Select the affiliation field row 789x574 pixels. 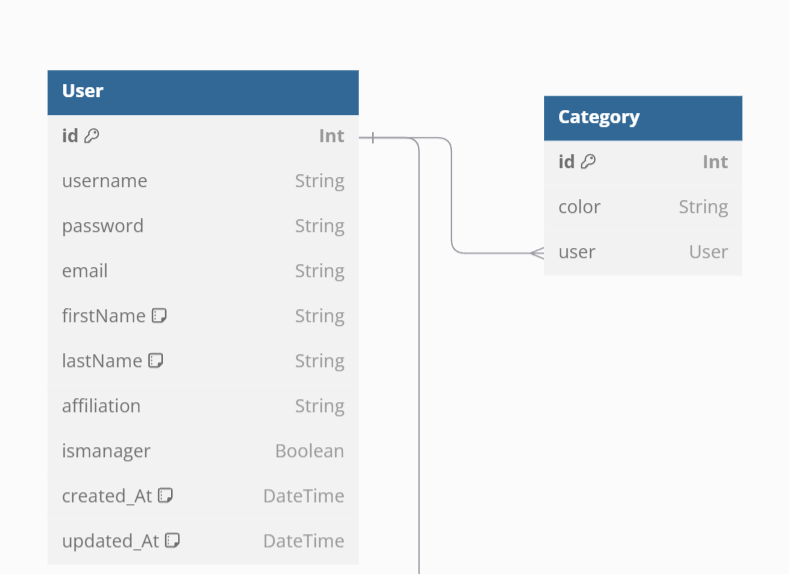pyautogui.click(x=202, y=406)
